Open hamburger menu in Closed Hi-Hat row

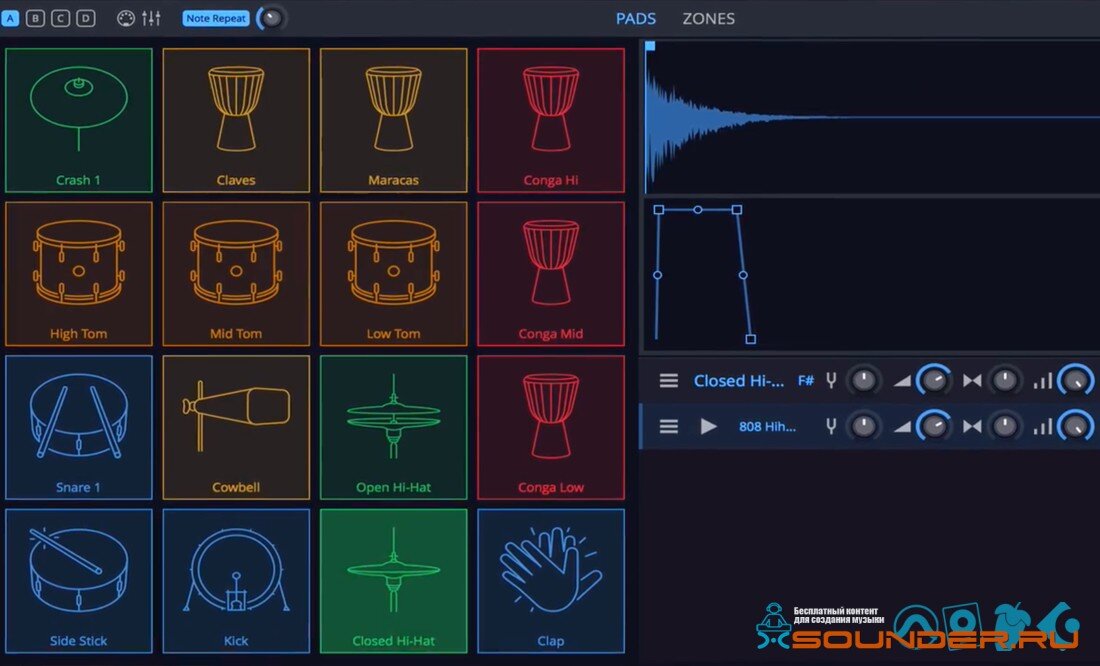click(669, 381)
